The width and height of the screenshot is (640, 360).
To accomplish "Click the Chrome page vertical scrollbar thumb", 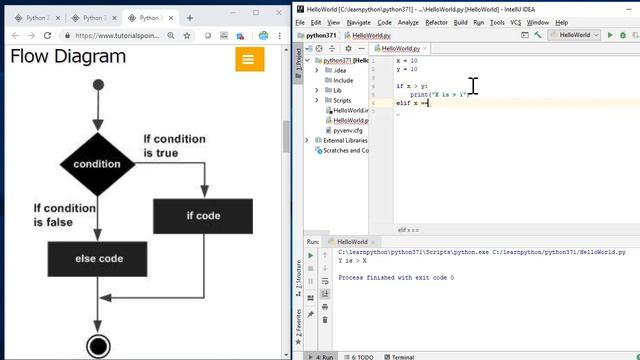I will [286, 136].
